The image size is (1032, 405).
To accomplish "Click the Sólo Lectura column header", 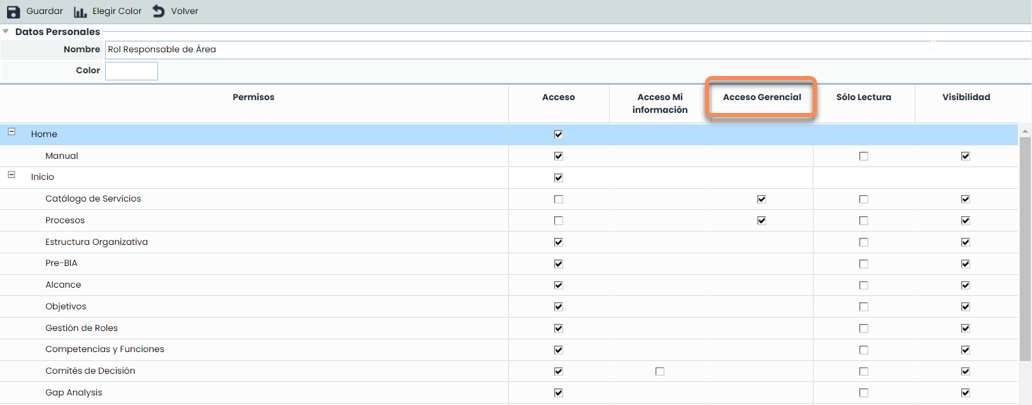I will coord(863,97).
